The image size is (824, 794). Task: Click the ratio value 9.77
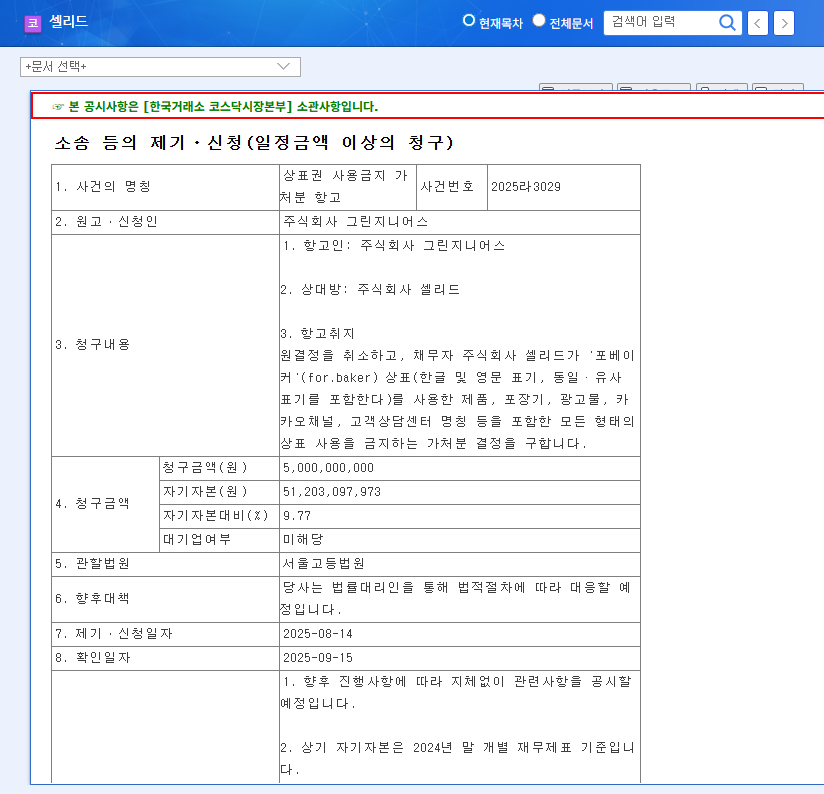297,516
